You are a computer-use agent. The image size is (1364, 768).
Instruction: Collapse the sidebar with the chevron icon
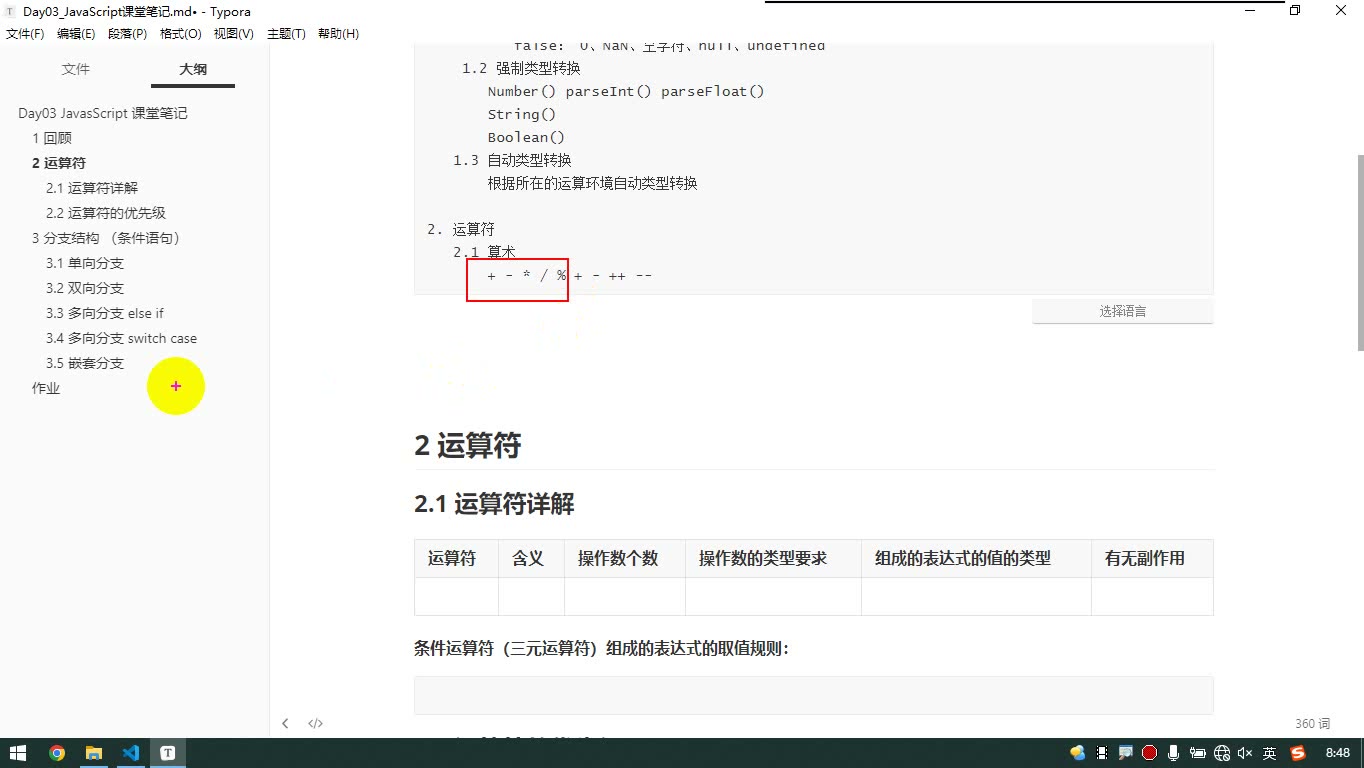coord(285,723)
